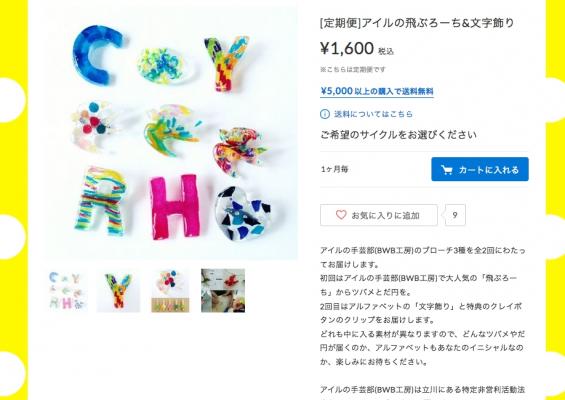Screen dimensions: 565x400
Task: Click the pink H letter in the main image
Action: pyautogui.click(x=175, y=206)
